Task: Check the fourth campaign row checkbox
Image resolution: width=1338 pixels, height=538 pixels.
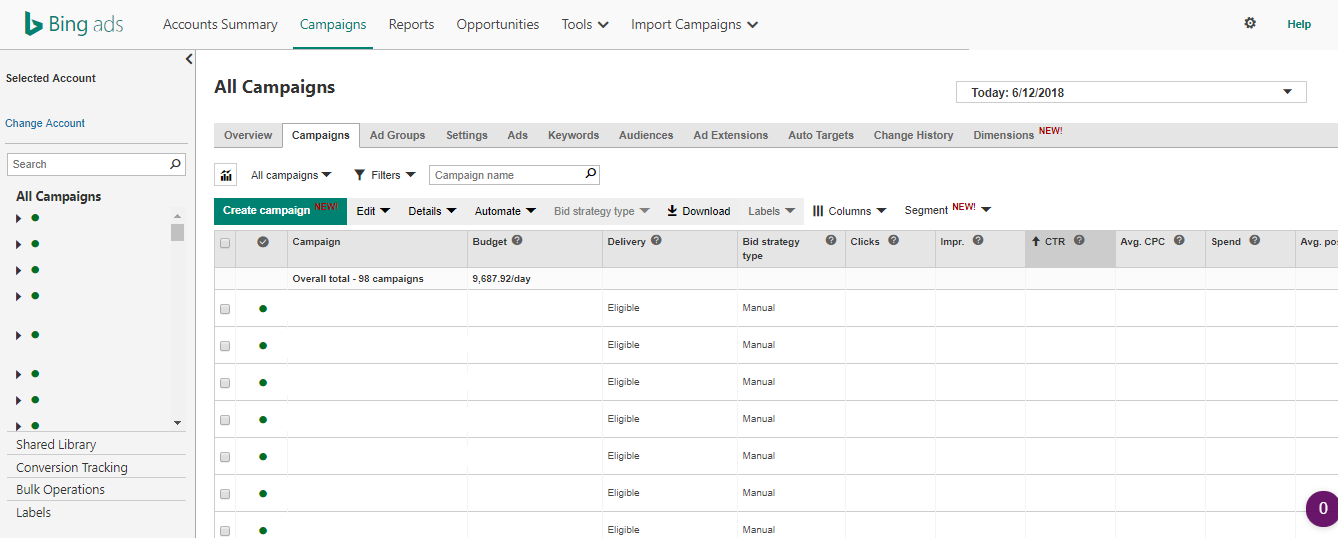Action: click(x=225, y=420)
